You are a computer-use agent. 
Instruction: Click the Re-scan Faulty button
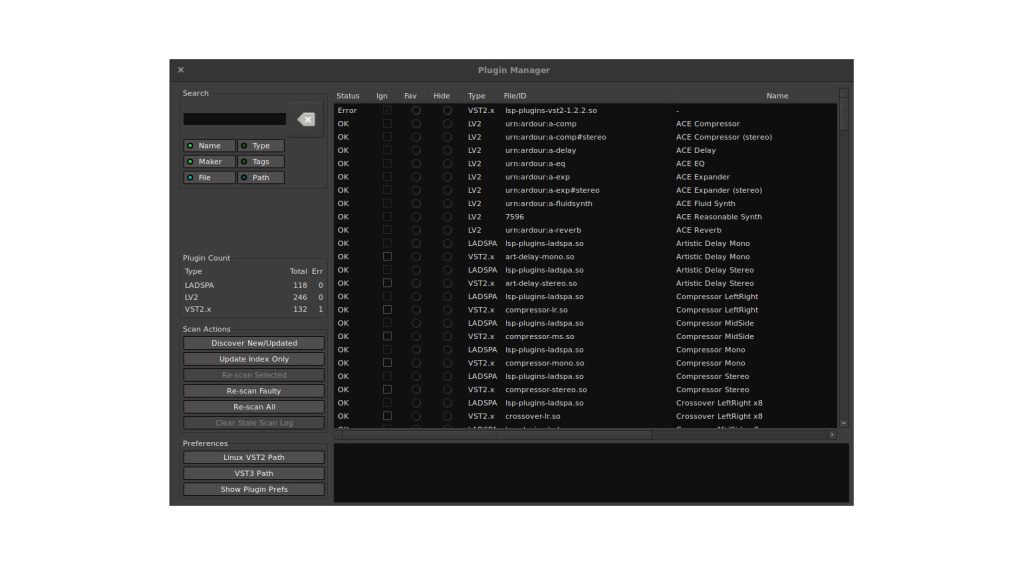[254, 391]
